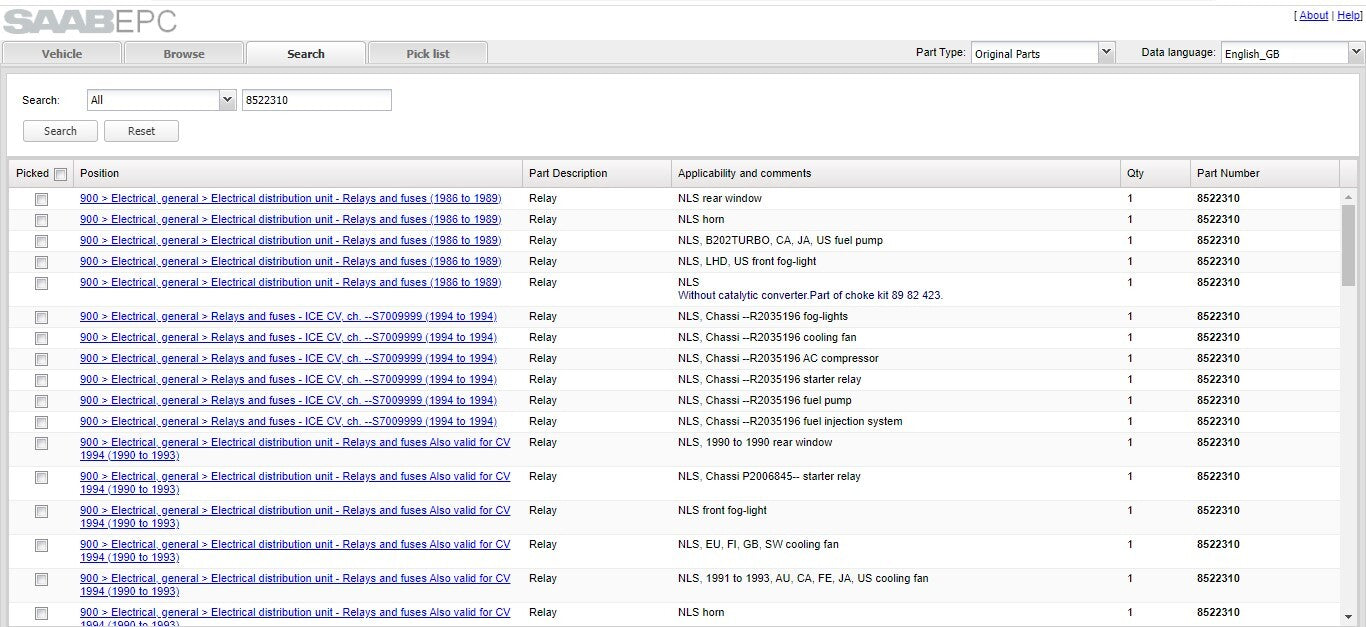Tick checkbox for the fuel injection system row

pos(41,422)
